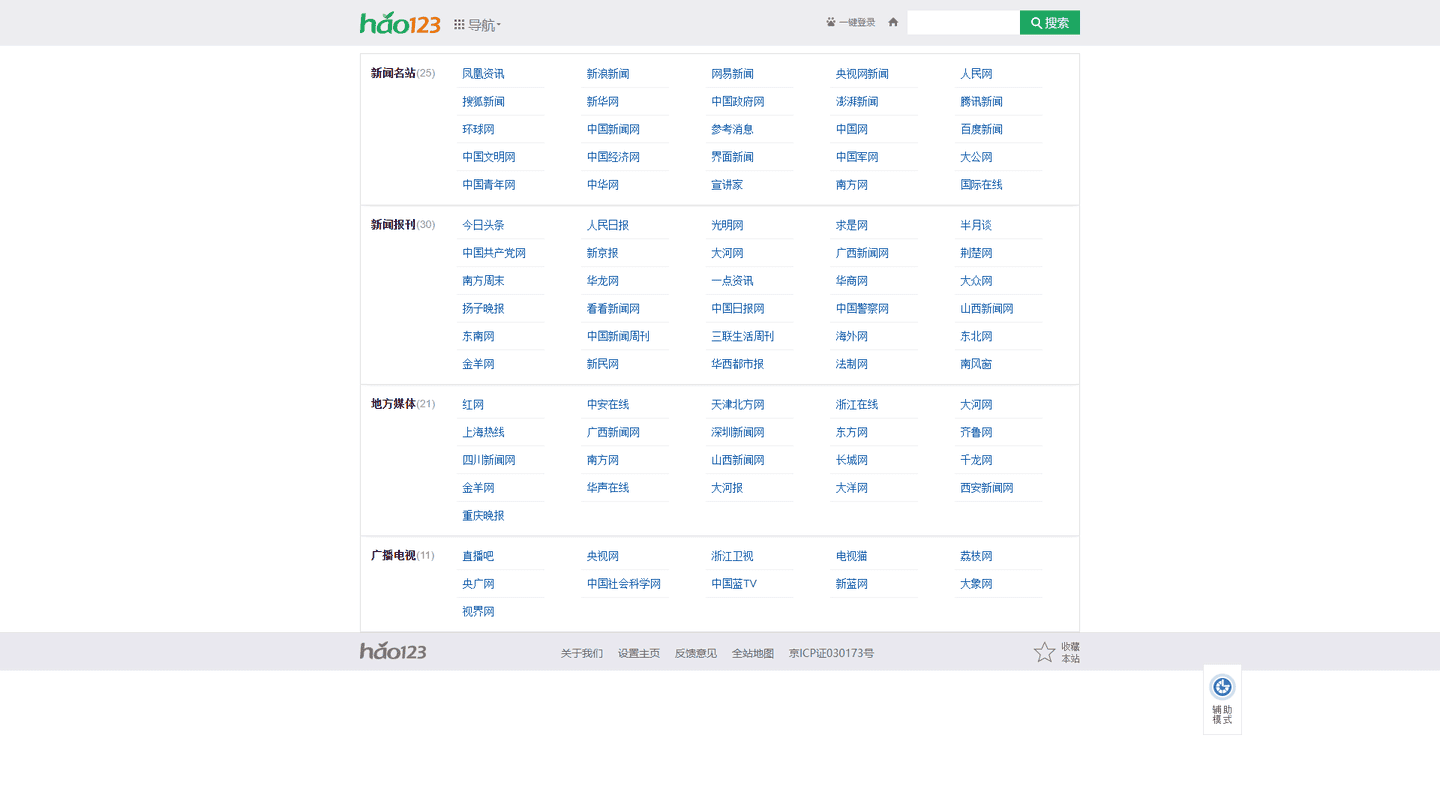
Task: Visit 扬子晚报
Action: coord(483,309)
